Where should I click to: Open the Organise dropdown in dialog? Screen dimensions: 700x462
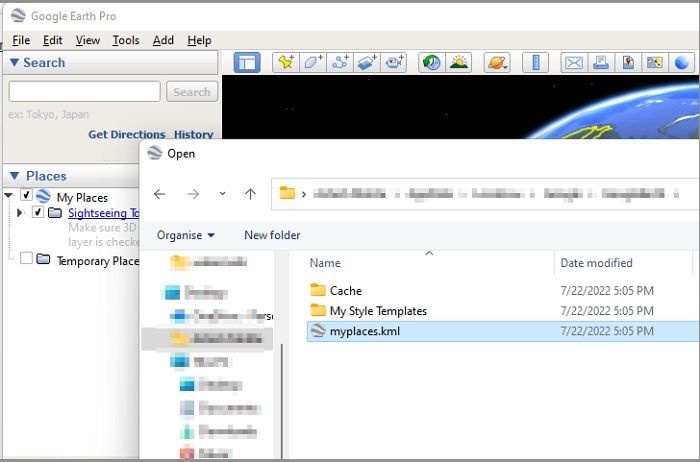185,235
